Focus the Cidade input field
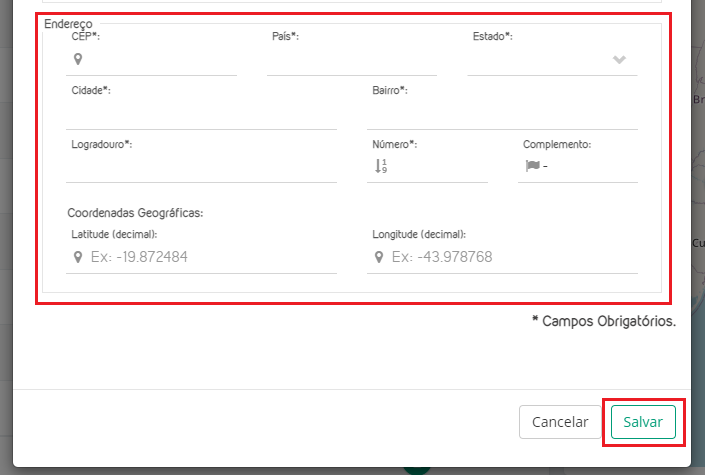Screen dimensions: 705x475 (x=201, y=114)
